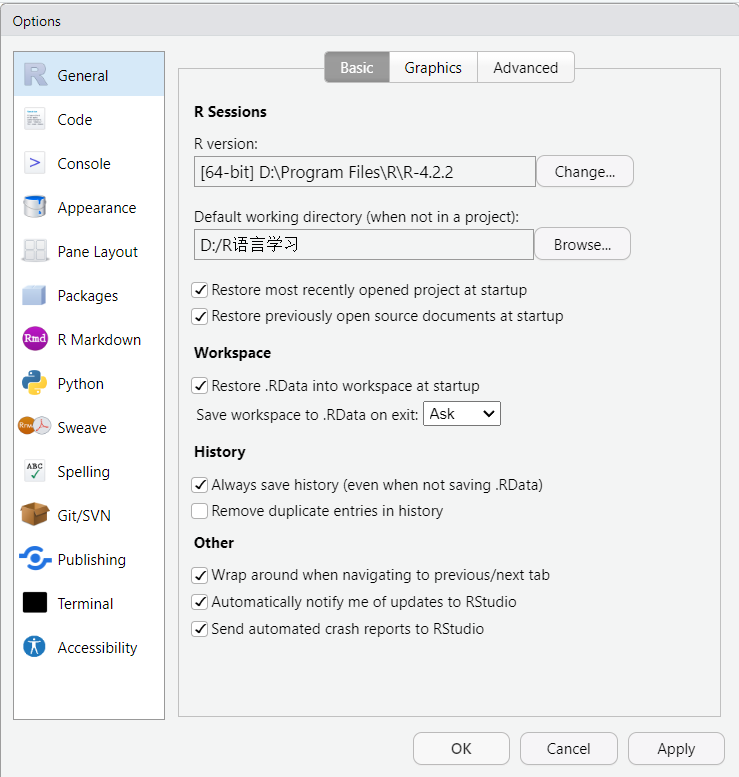The width and height of the screenshot is (739, 777).
Task: Open the Console prompt icon
Action: 35,163
